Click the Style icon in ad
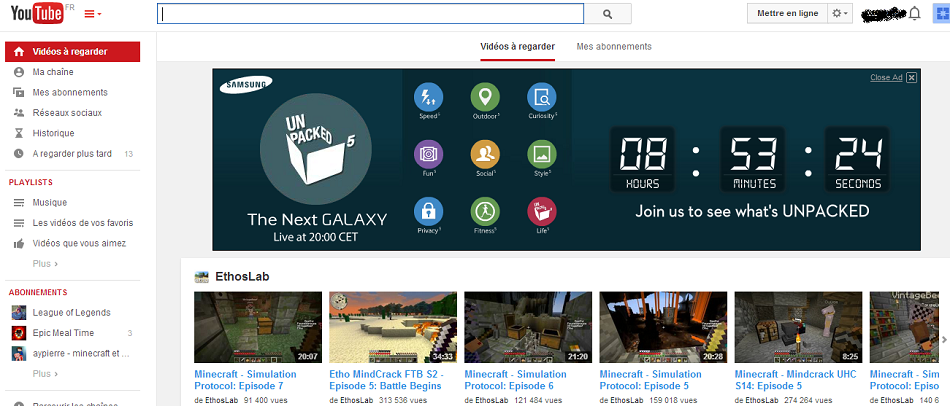This screenshot has height=406, width=950. (x=542, y=155)
